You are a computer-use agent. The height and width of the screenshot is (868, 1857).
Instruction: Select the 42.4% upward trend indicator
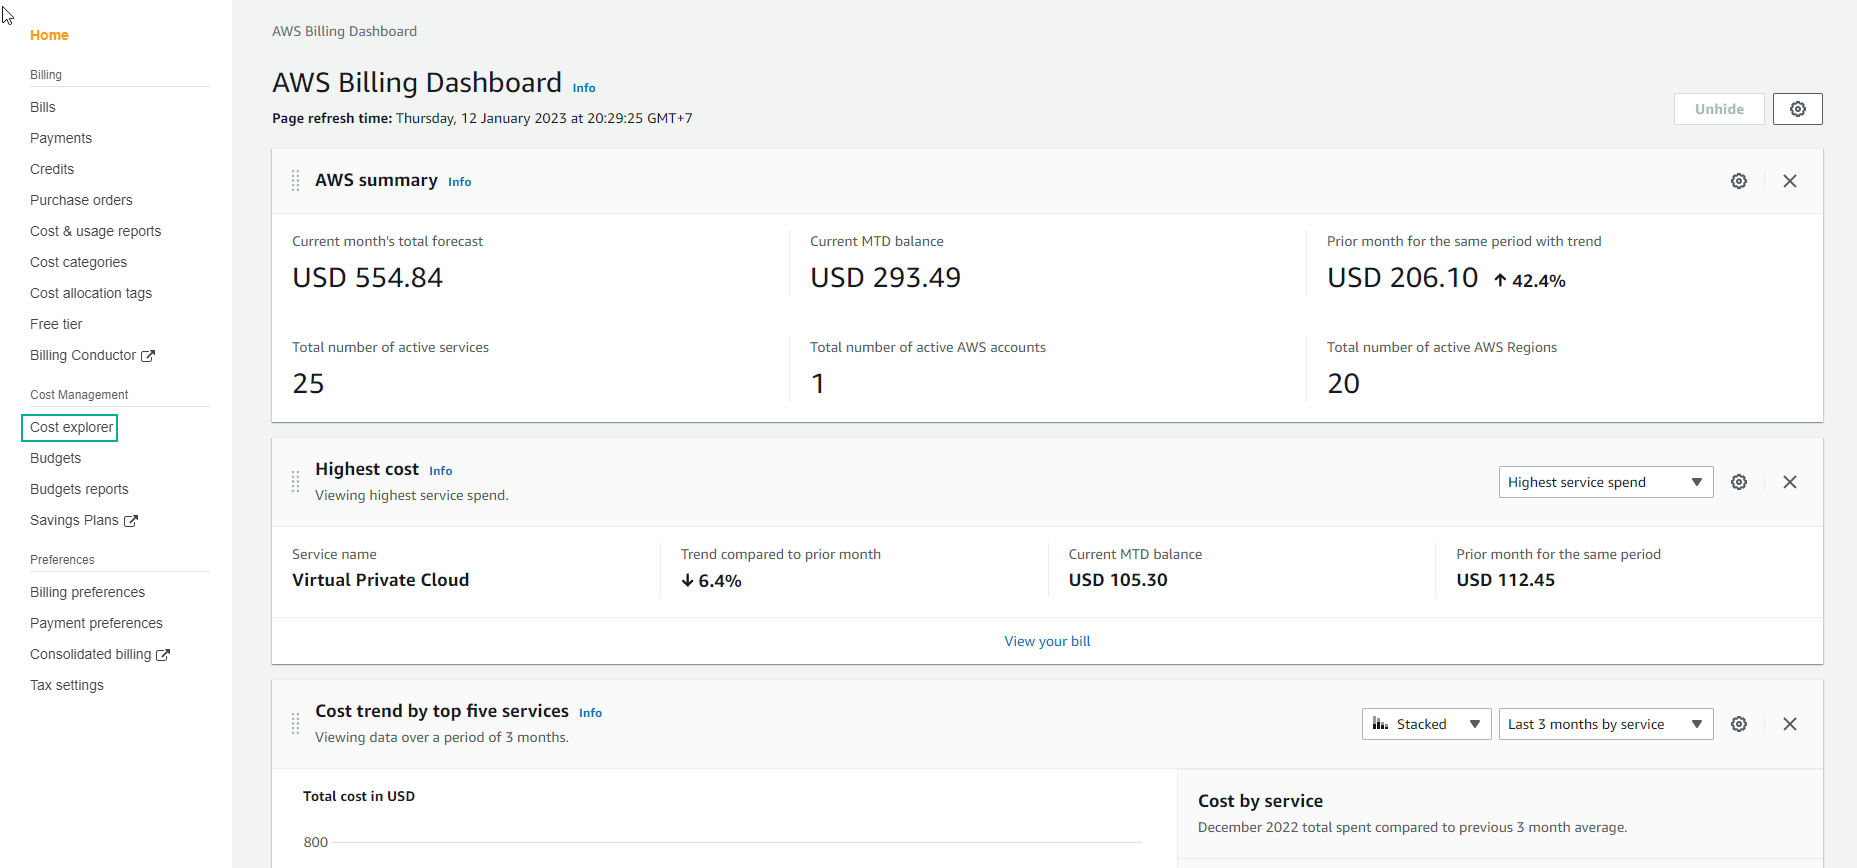point(1530,281)
